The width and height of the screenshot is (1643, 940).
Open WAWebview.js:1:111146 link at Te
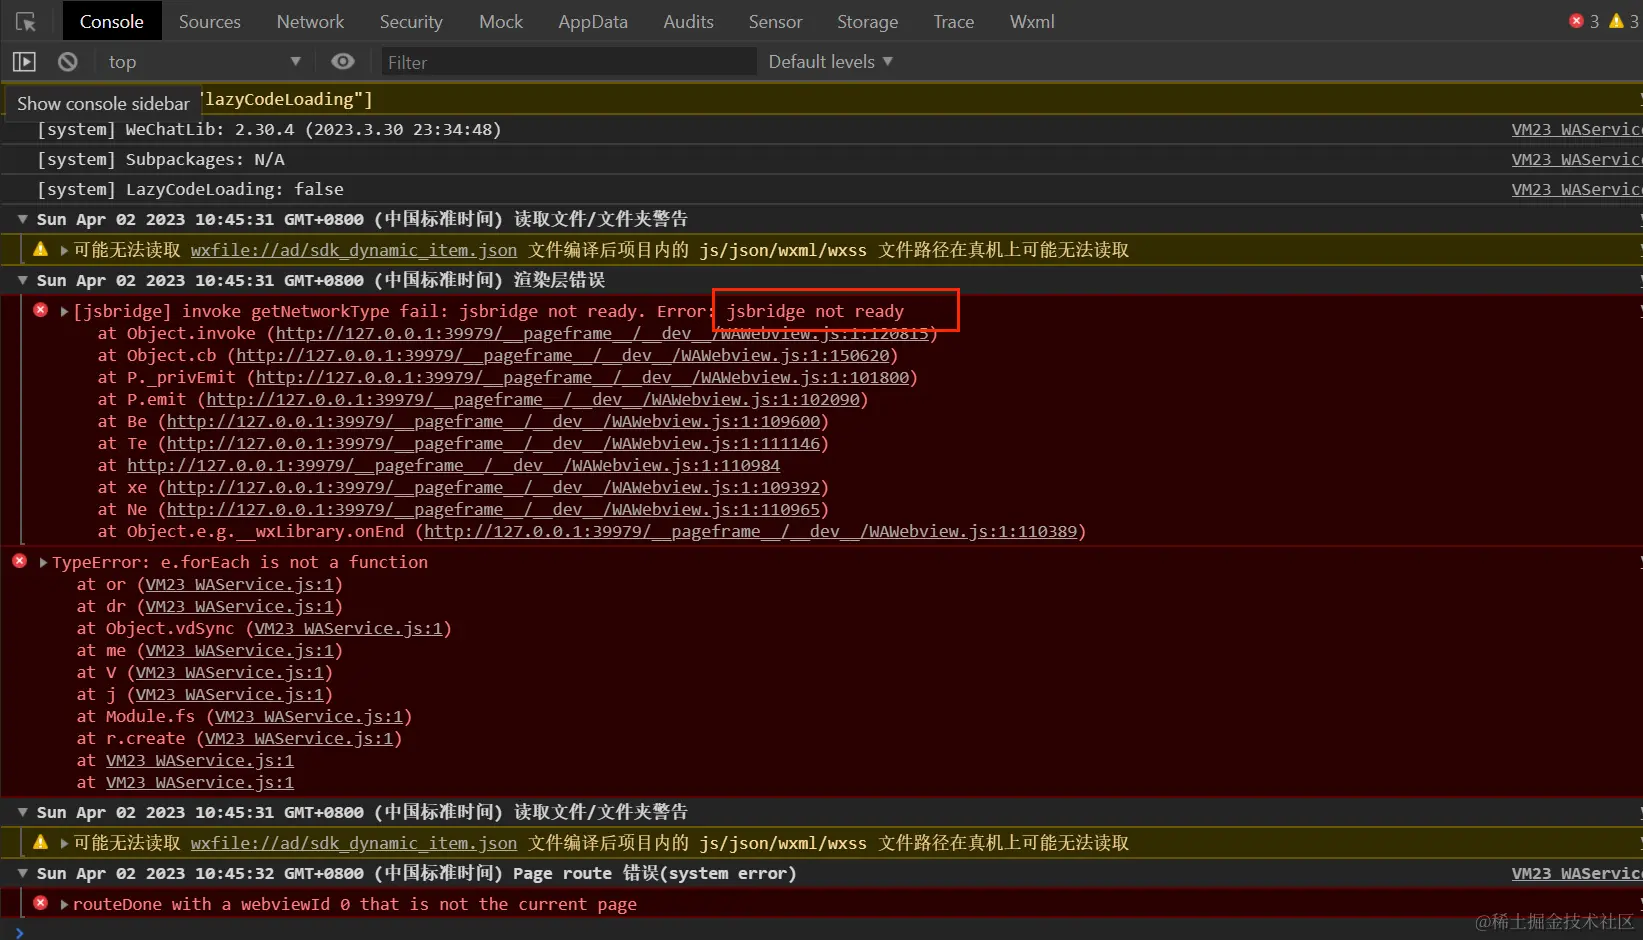tap(494, 443)
